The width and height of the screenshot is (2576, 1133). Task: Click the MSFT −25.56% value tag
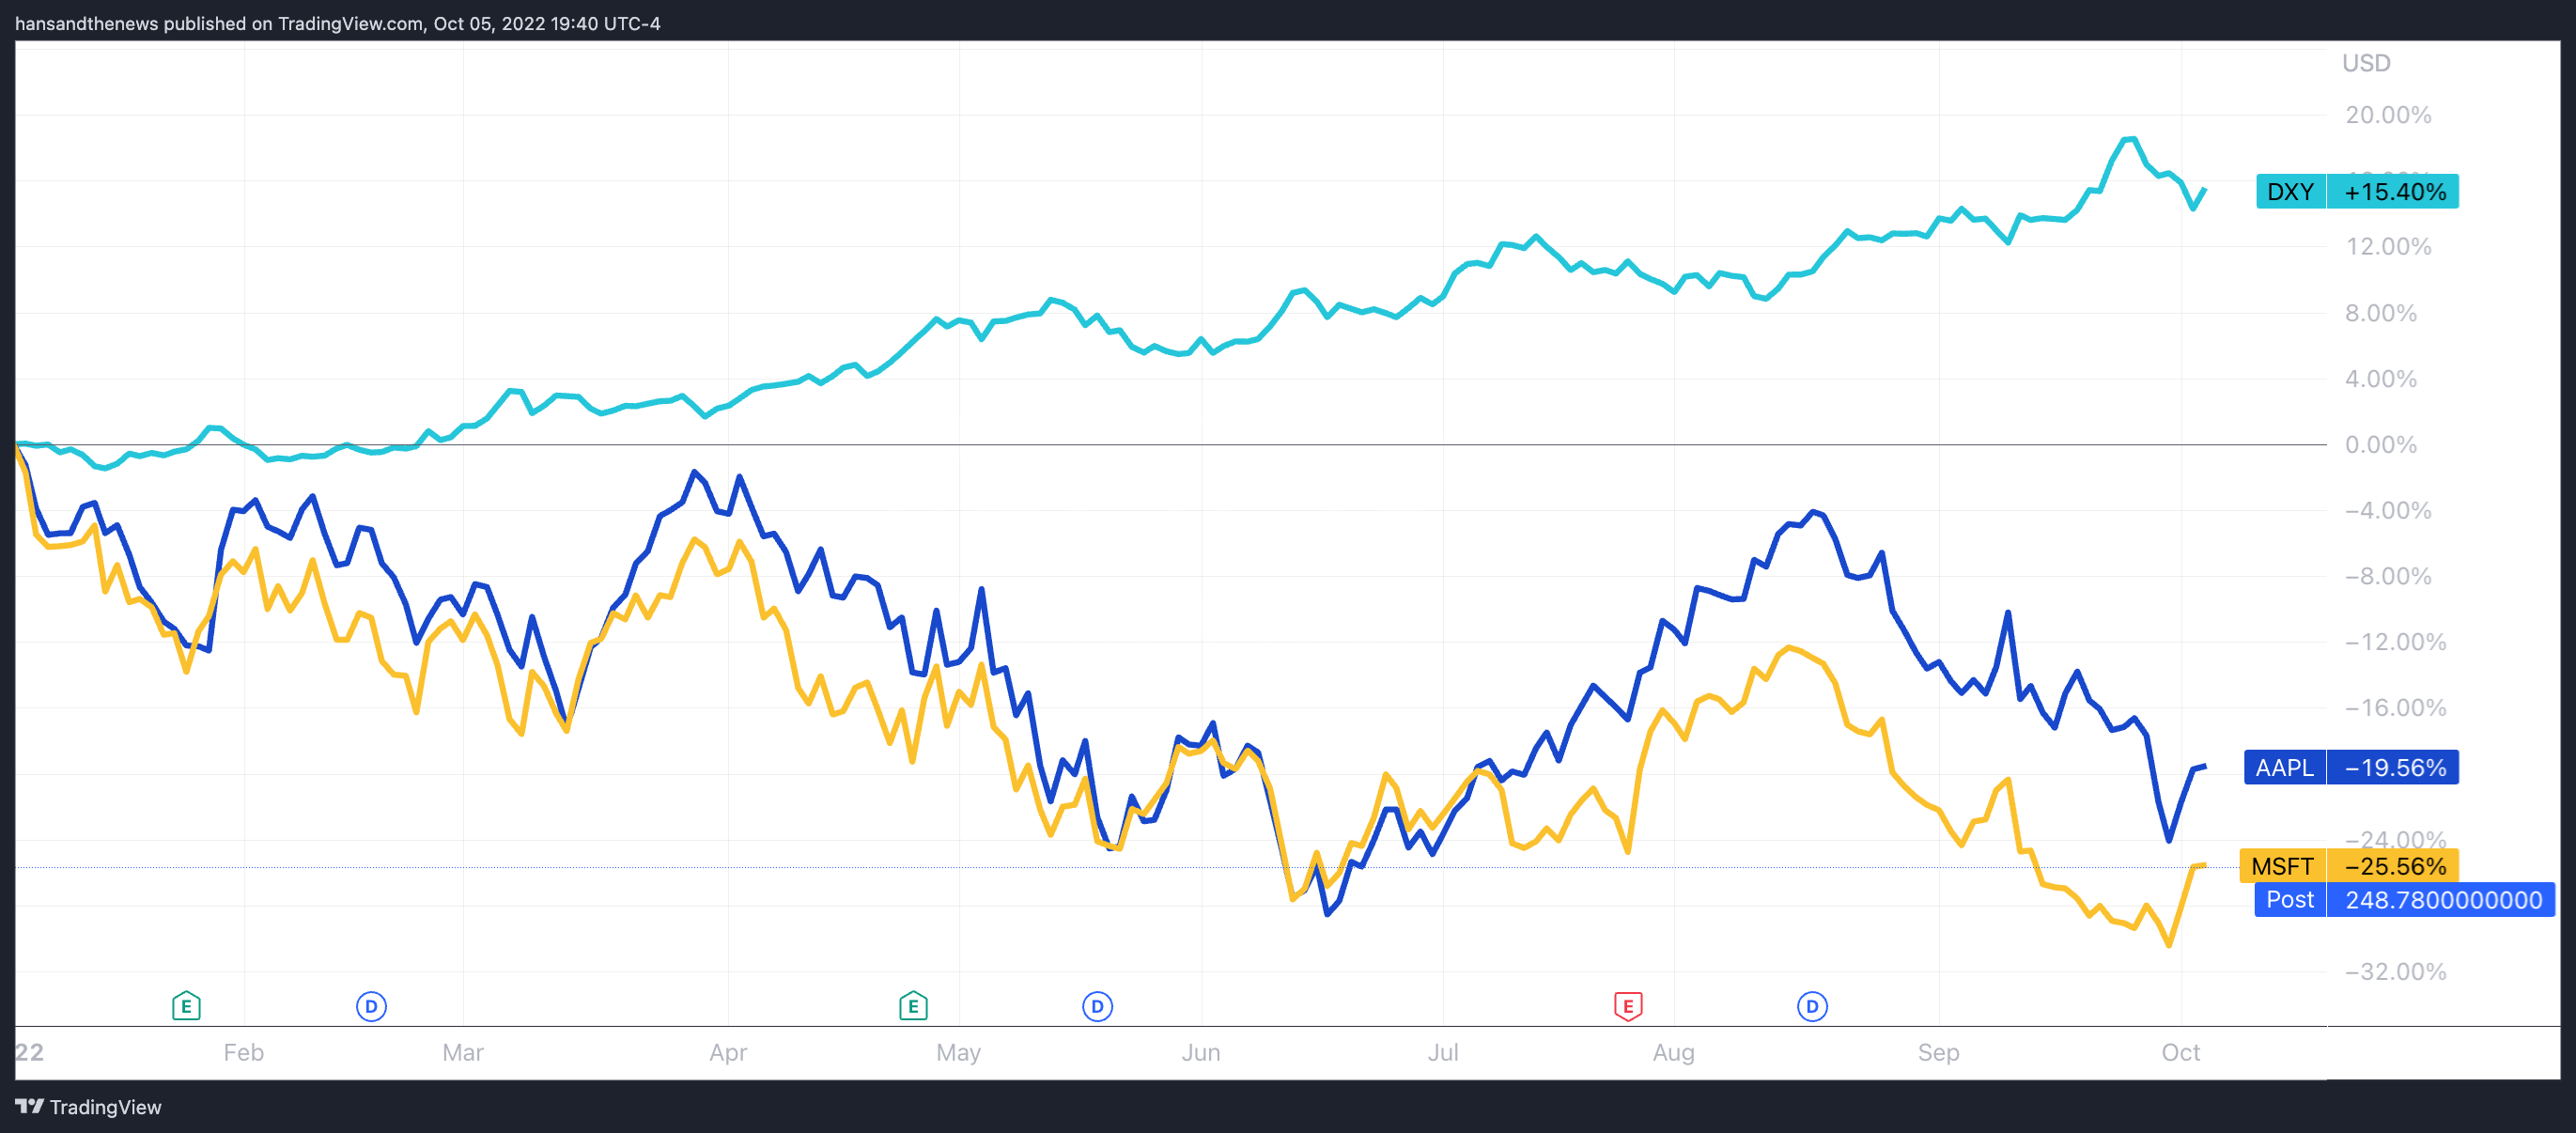coord(2394,866)
